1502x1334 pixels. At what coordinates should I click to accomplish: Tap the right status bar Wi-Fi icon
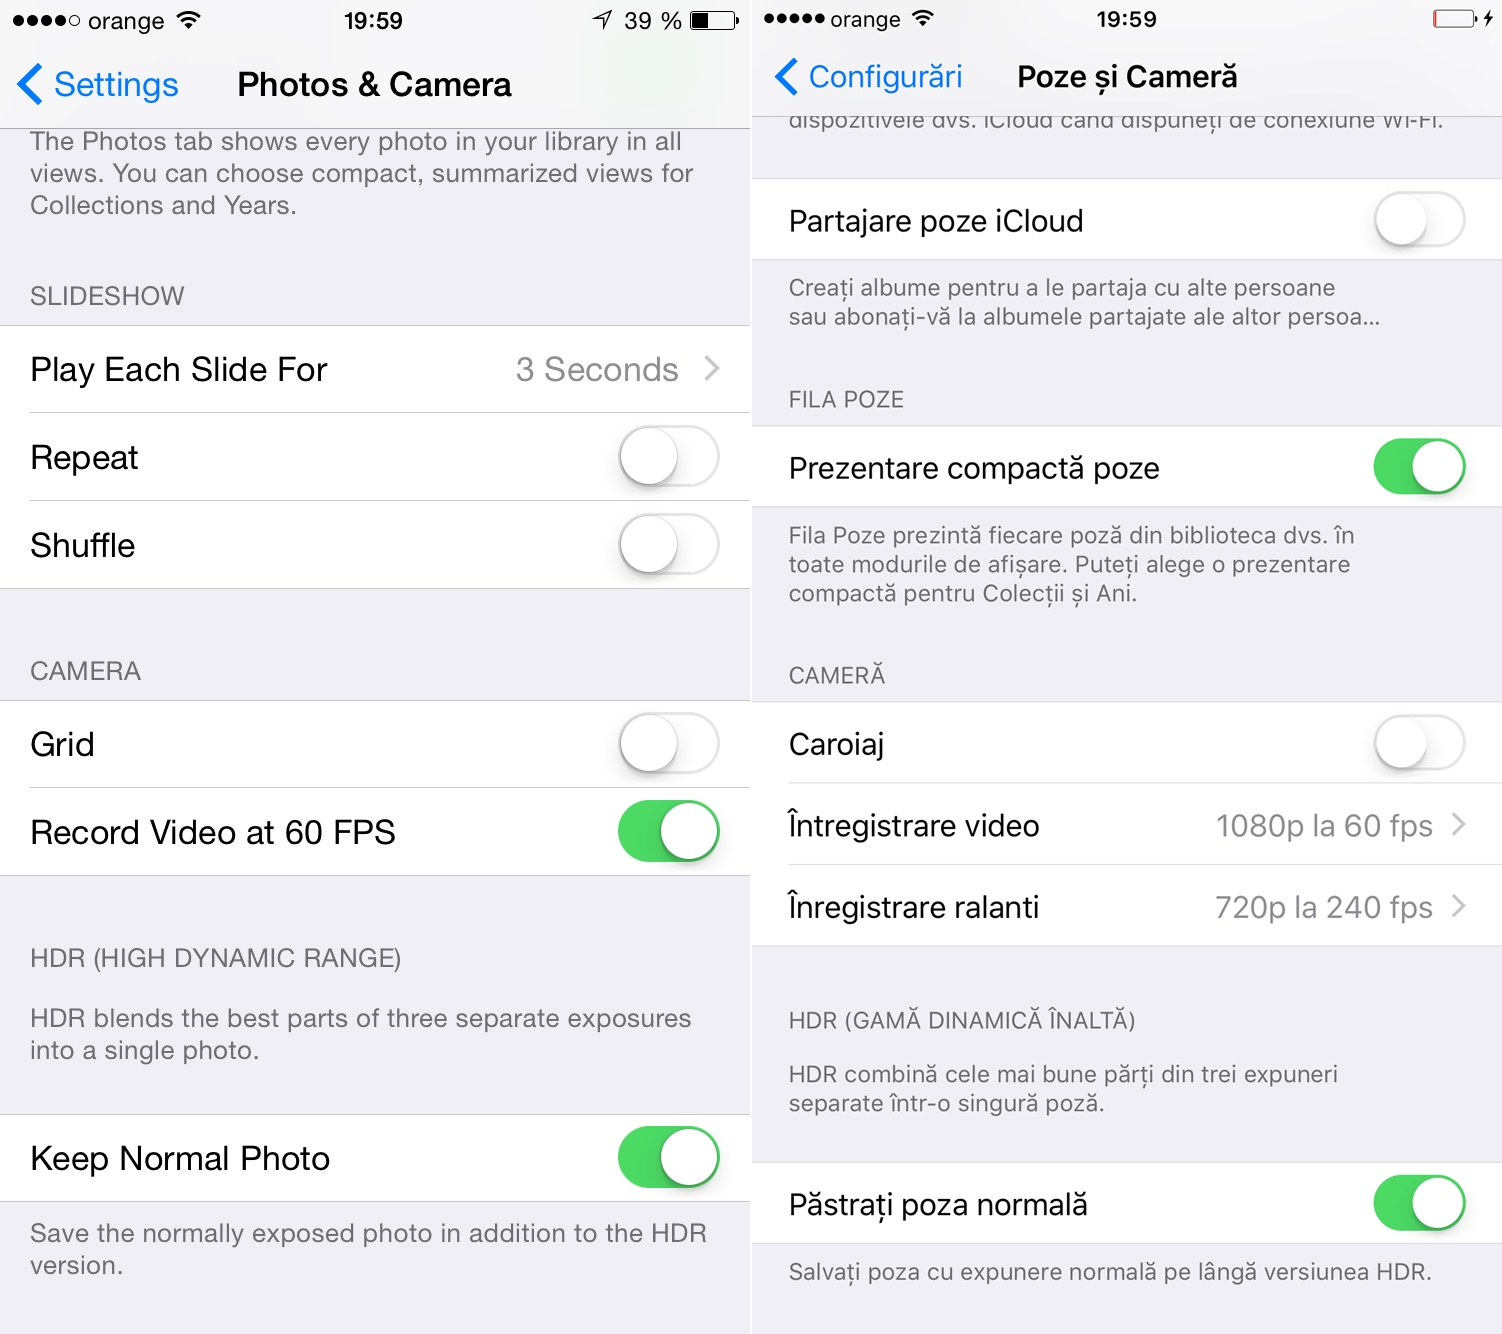[923, 19]
